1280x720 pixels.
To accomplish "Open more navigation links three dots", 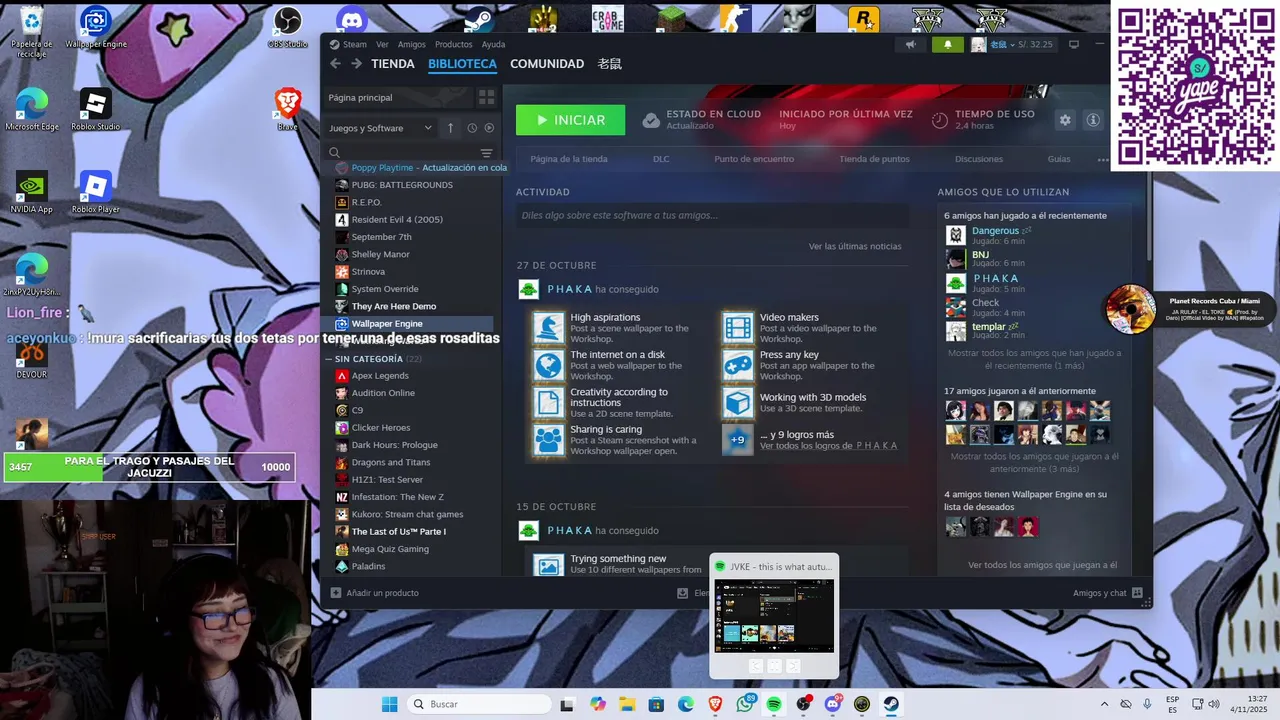I will pyautogui.click(x=1103, y=159).
